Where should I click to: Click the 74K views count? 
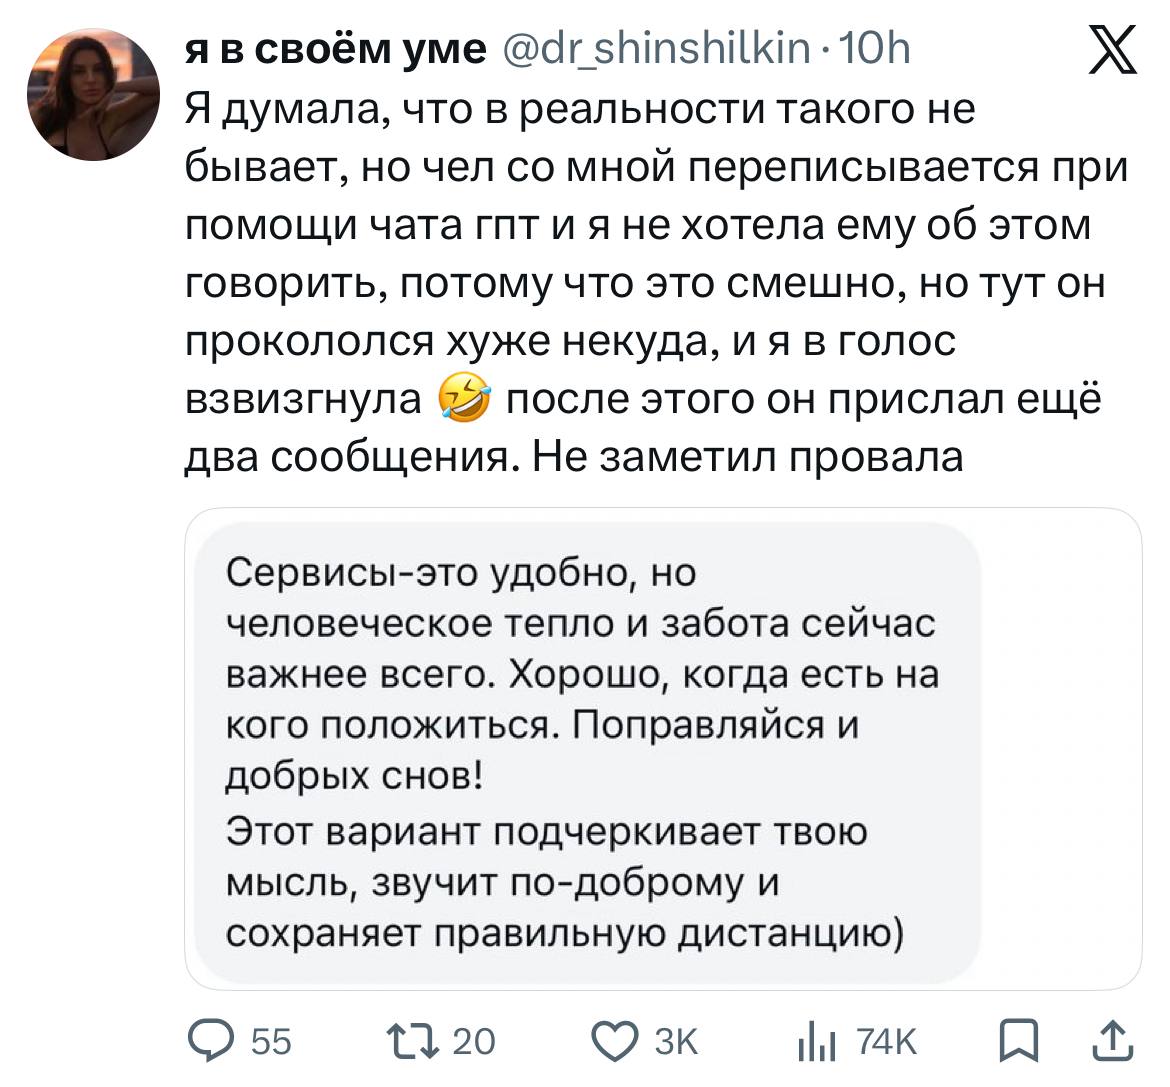tap(887, 1043)
